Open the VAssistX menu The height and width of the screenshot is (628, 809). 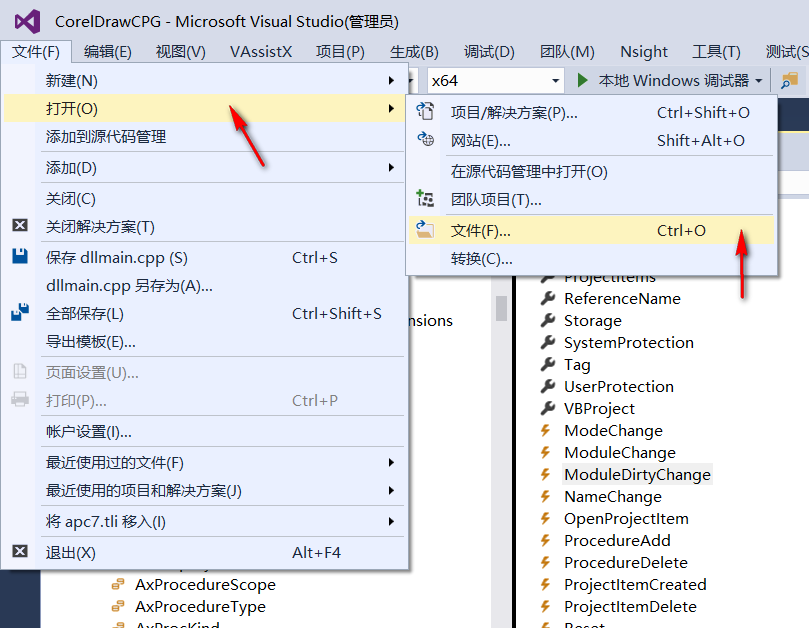tap(261, 52)
